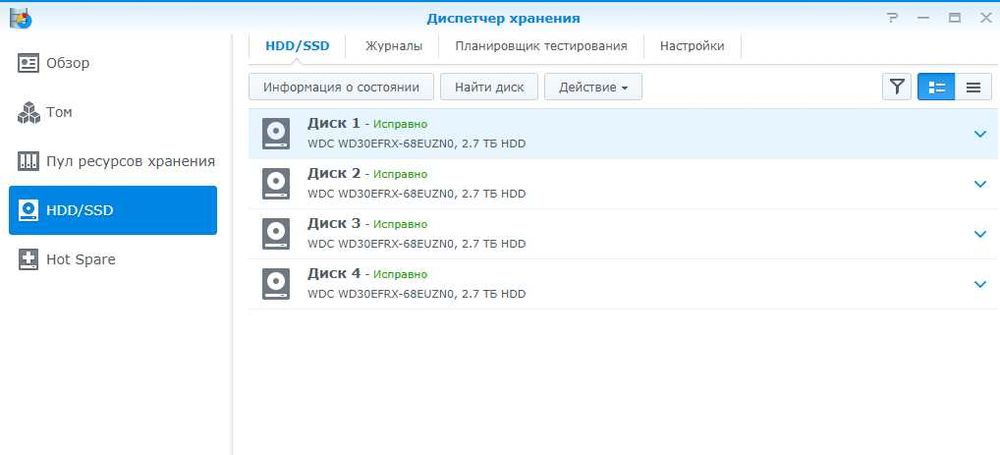Click the Найти диск button

(x=489, y=87)
